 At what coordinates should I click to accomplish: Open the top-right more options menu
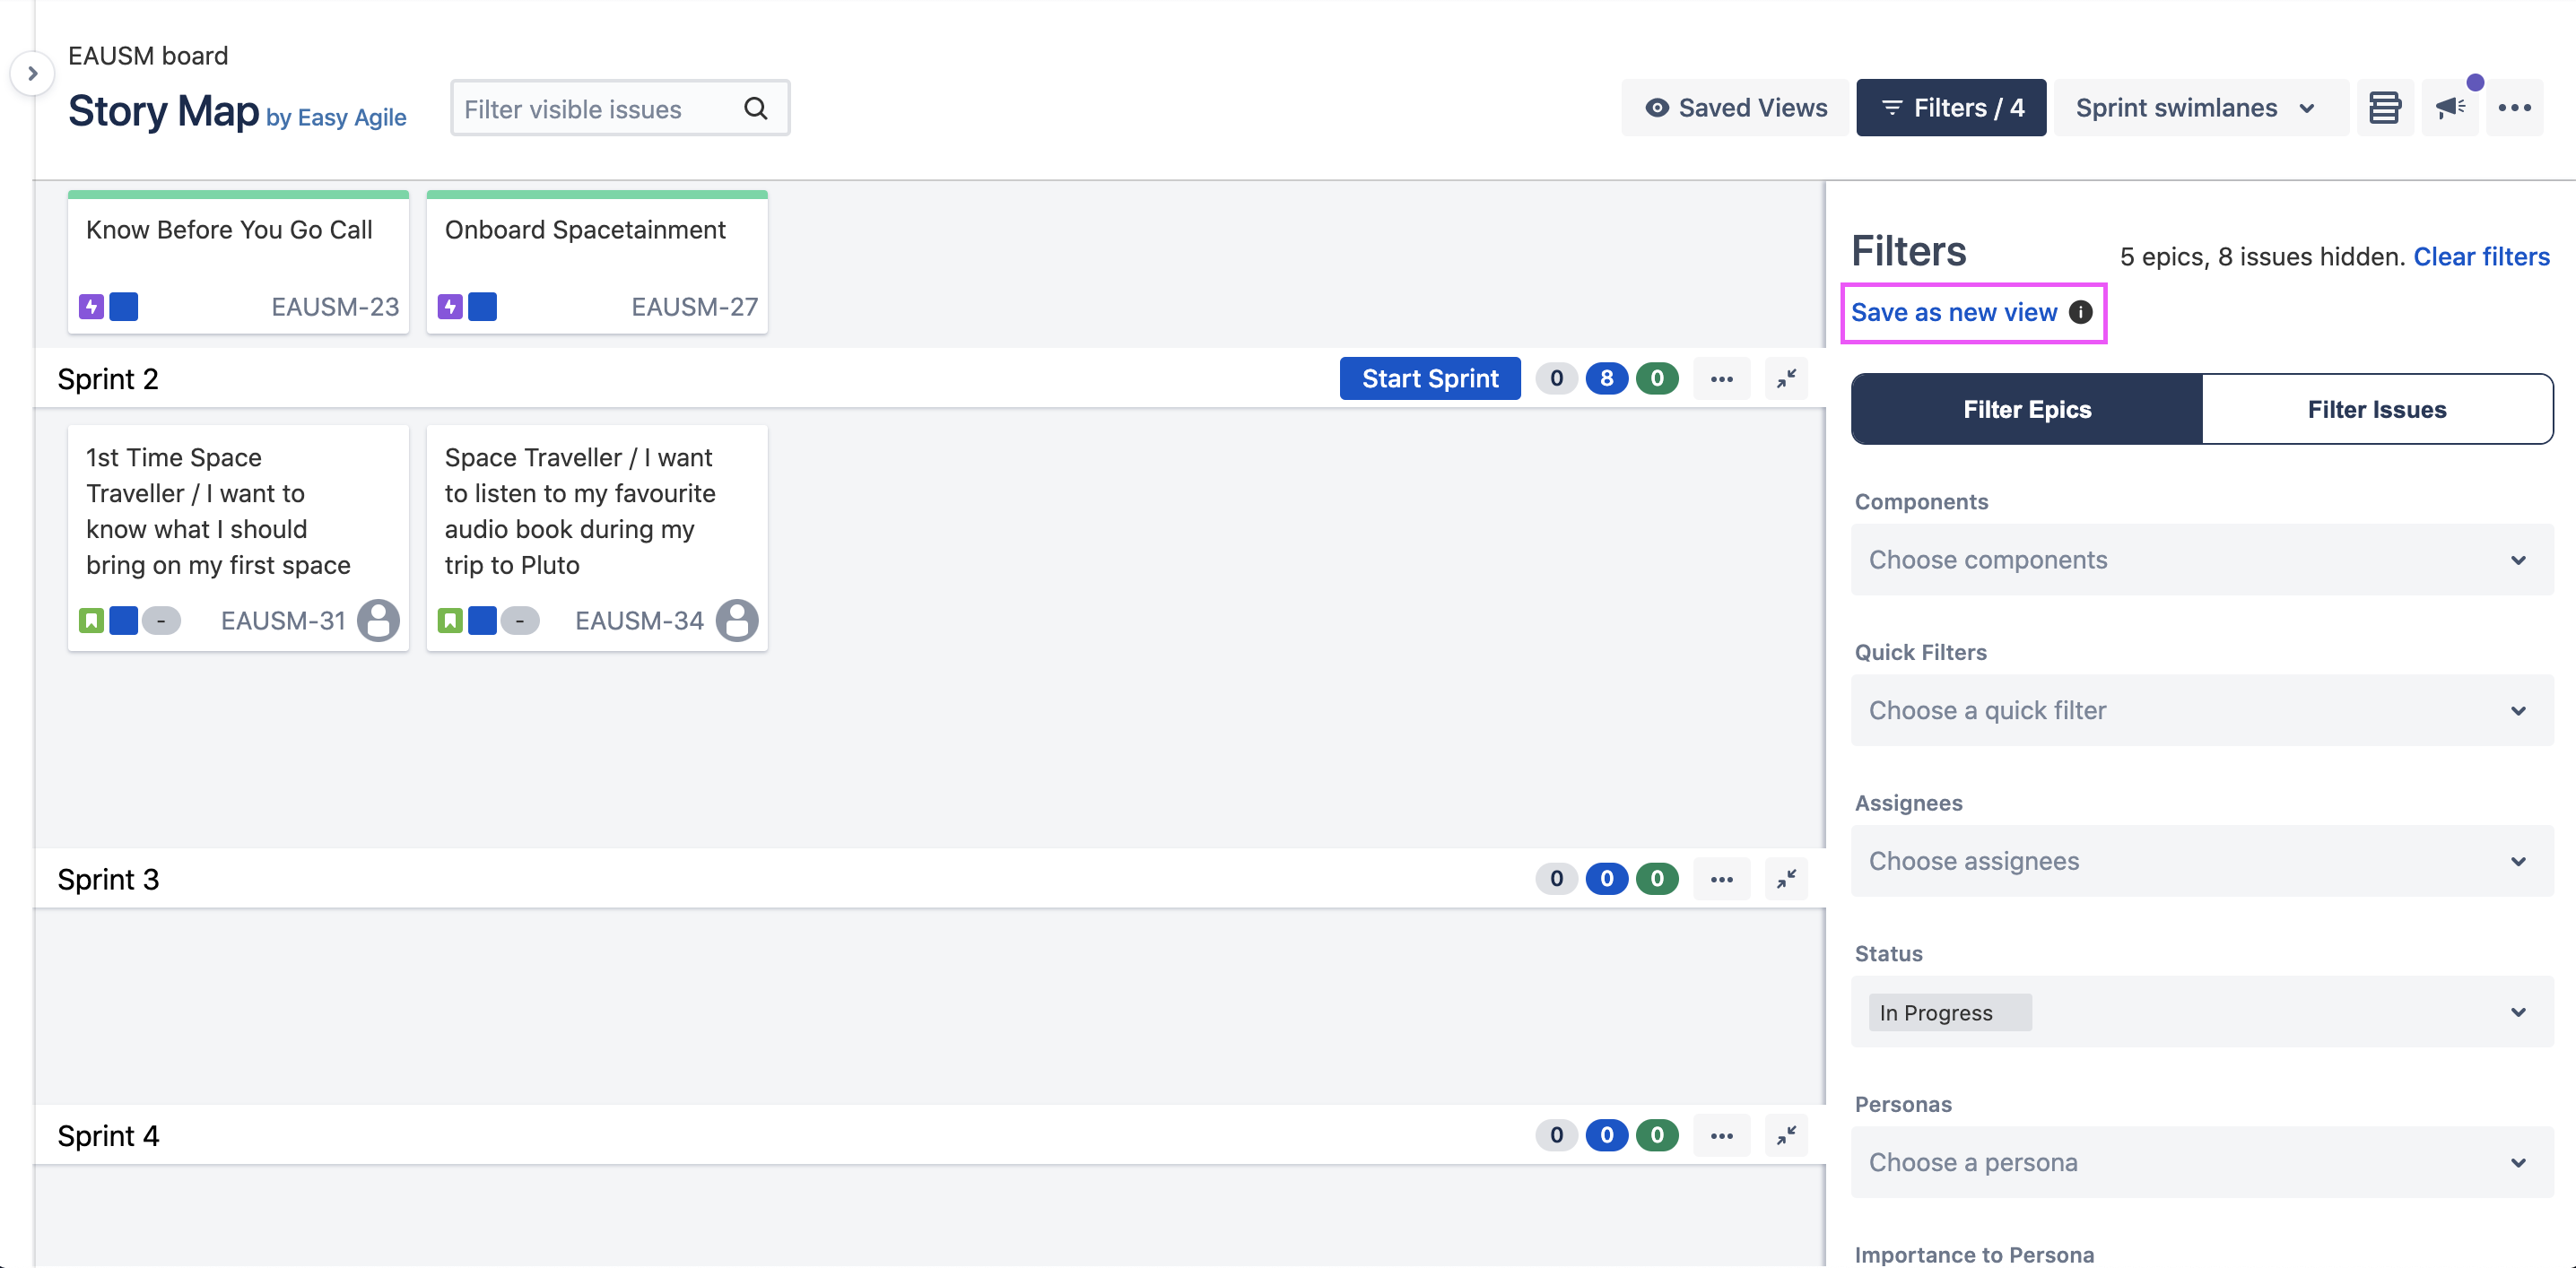[x=2514, y=108]
